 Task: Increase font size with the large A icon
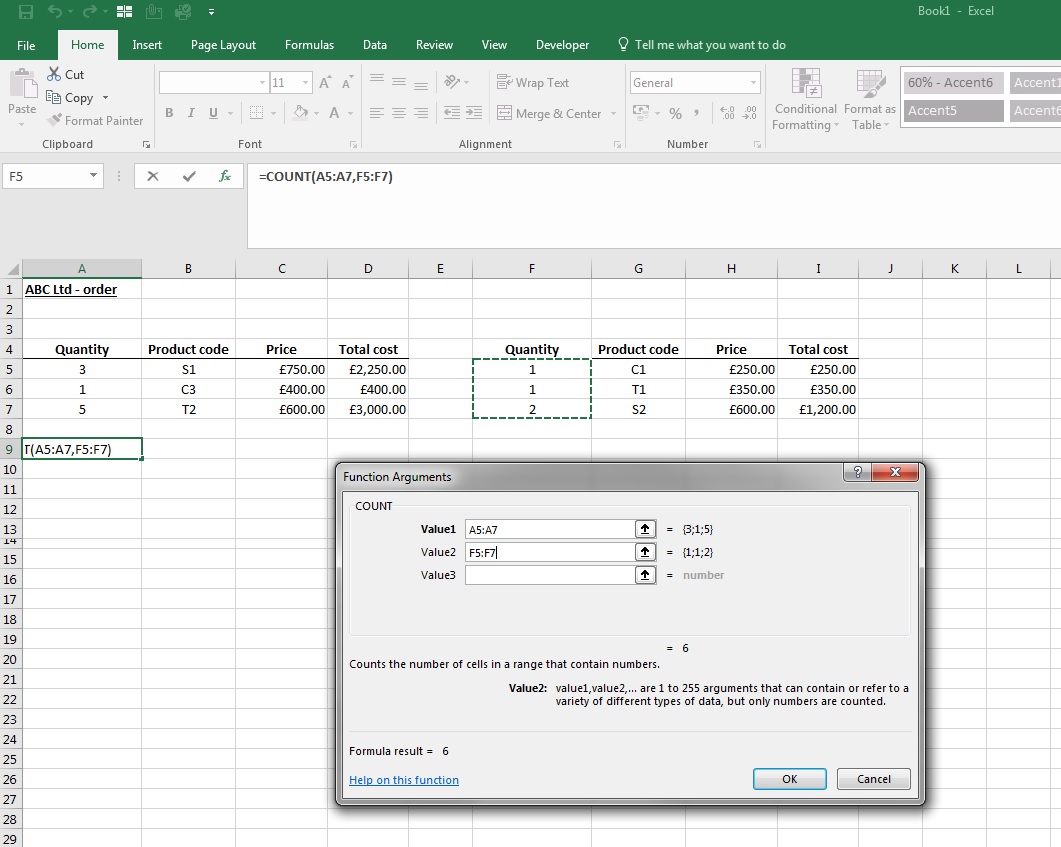(325, 83)
